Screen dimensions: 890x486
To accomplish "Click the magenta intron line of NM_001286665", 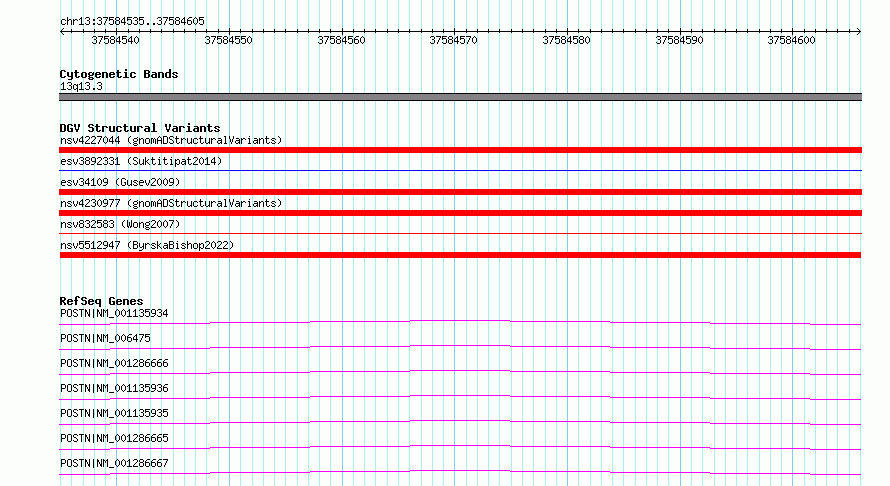I will [460, 447].
